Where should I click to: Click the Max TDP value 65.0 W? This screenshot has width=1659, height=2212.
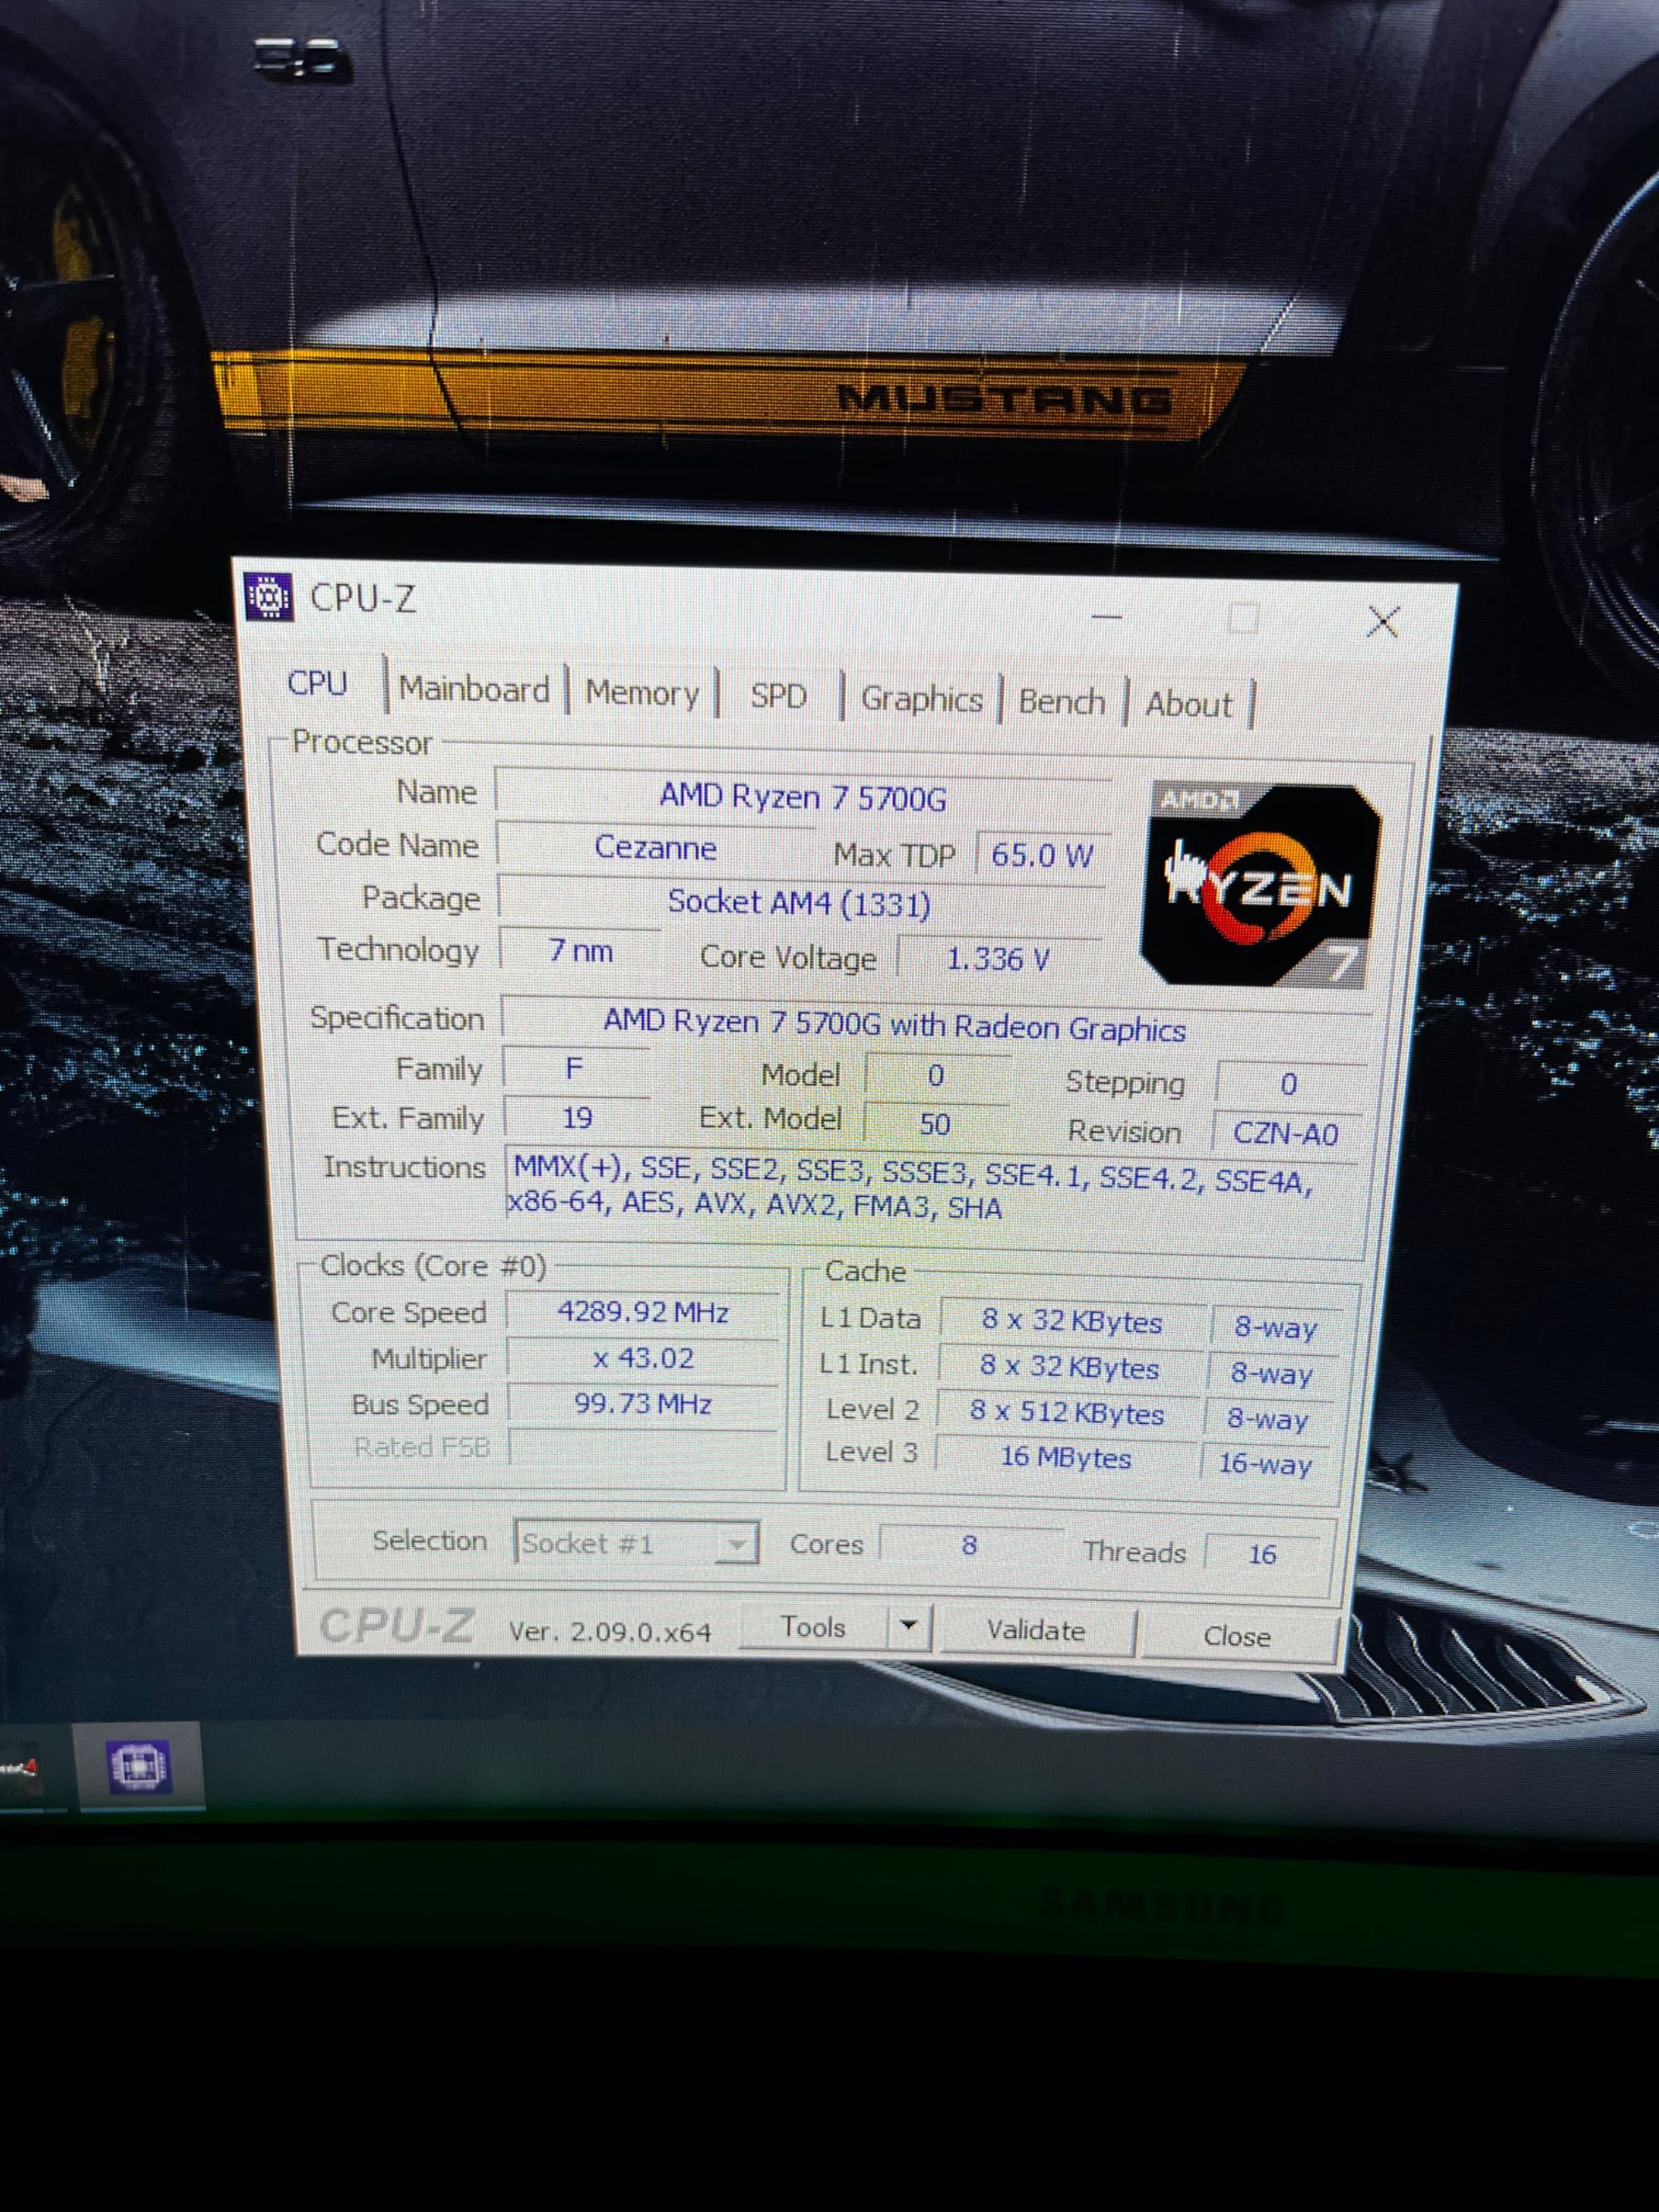point(1042,855)
